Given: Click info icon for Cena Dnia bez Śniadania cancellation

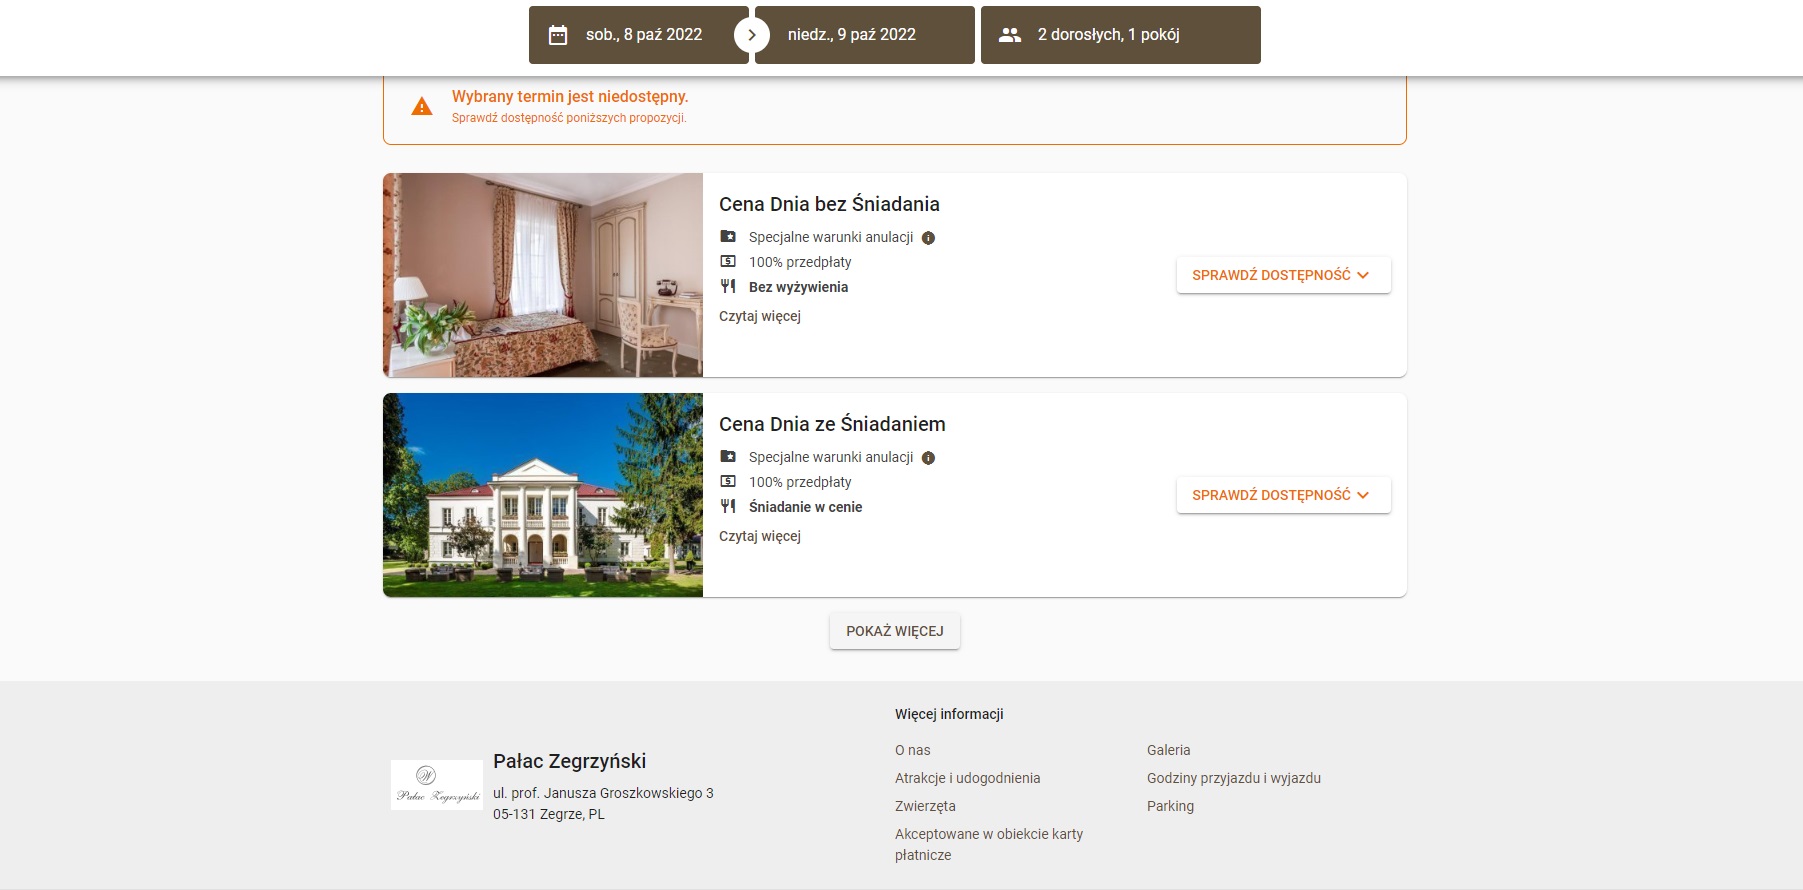Looking at the screenshot, I should 928,238.
